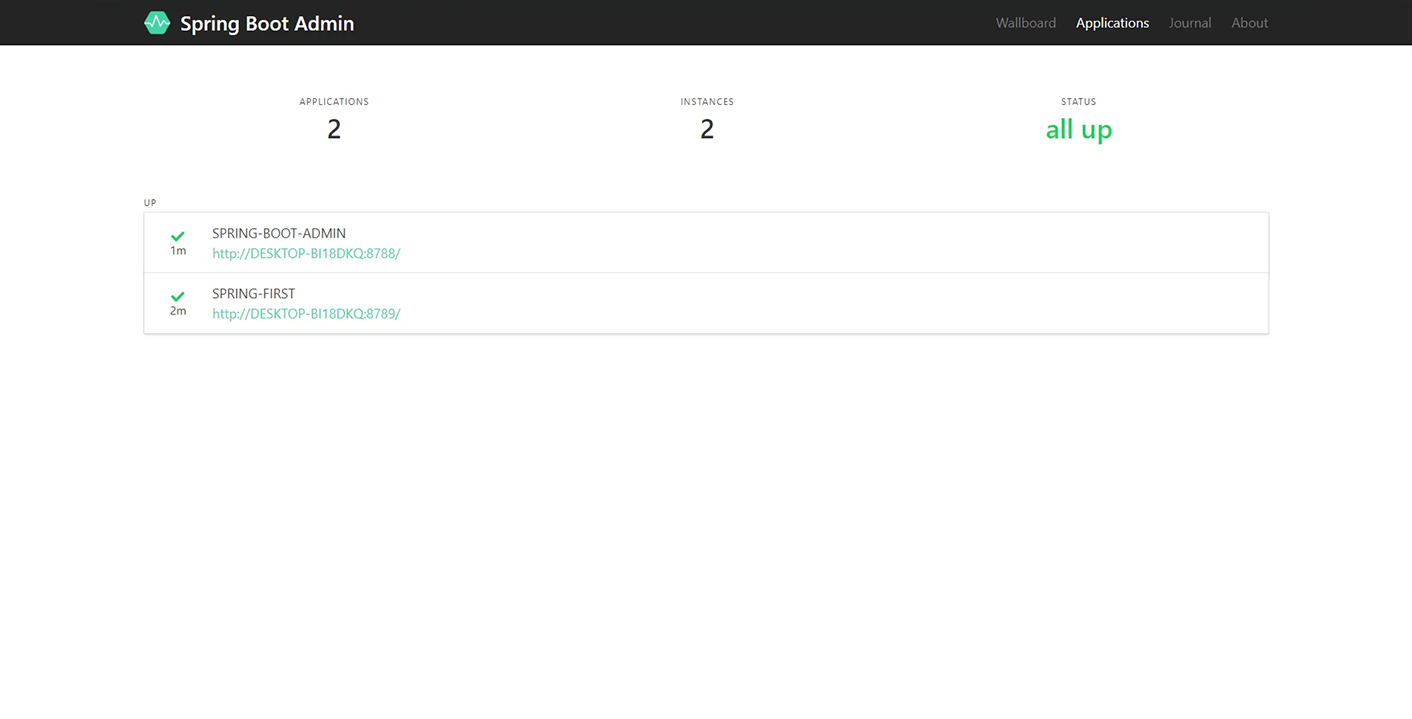Select the Applications nav item
Image resolution: width=1412 pixels, height=719 pixels.
pyautogui.click(x=1112, y=23)
